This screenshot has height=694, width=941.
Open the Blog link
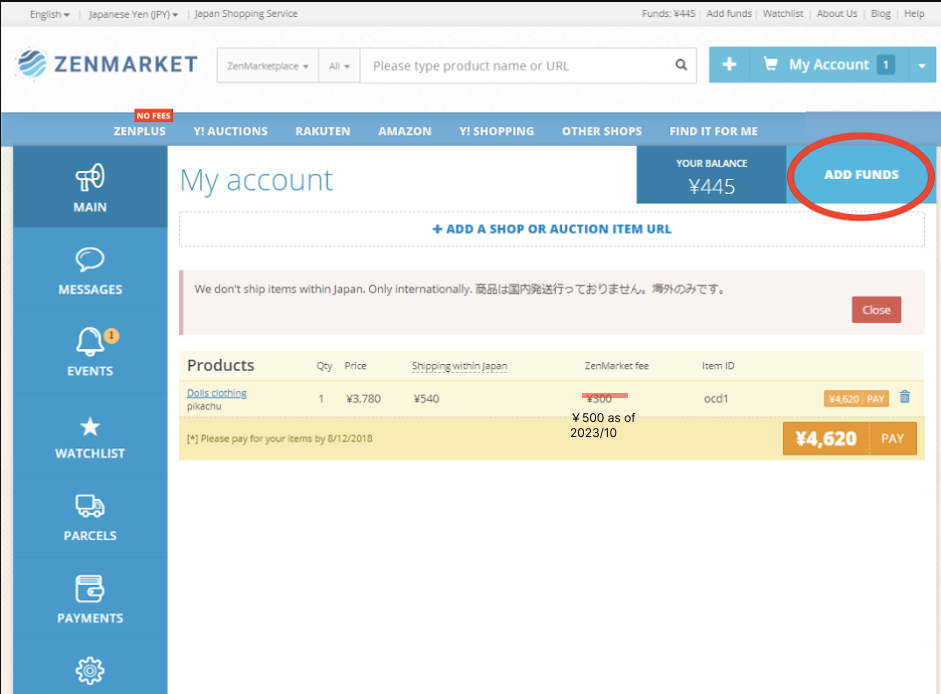click(880, 13)
